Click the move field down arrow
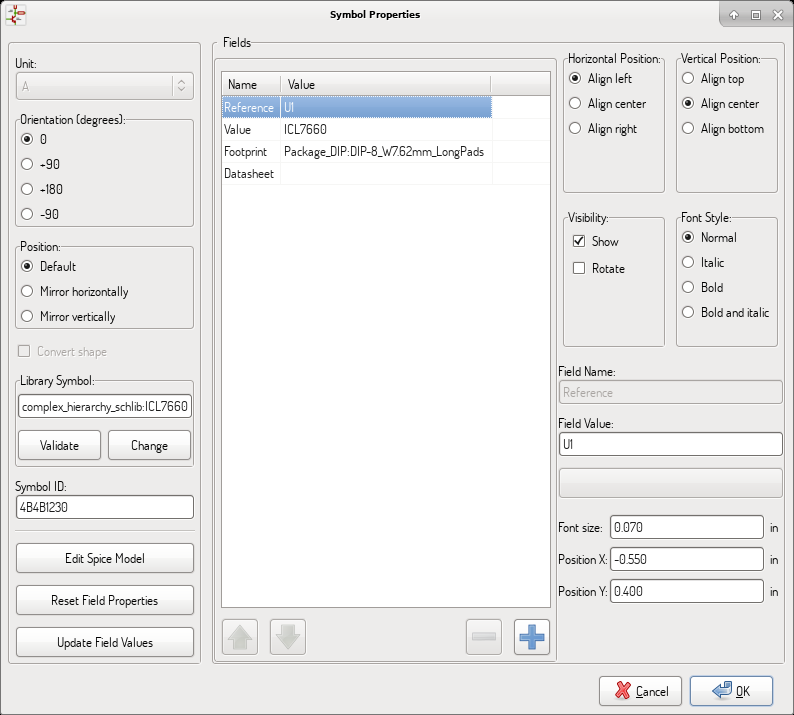 tap(287, 637)
